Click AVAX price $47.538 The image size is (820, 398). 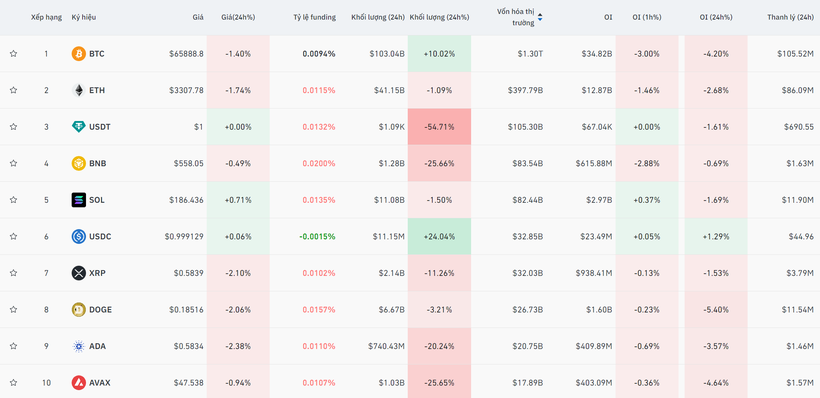click(x=188, y=383)
